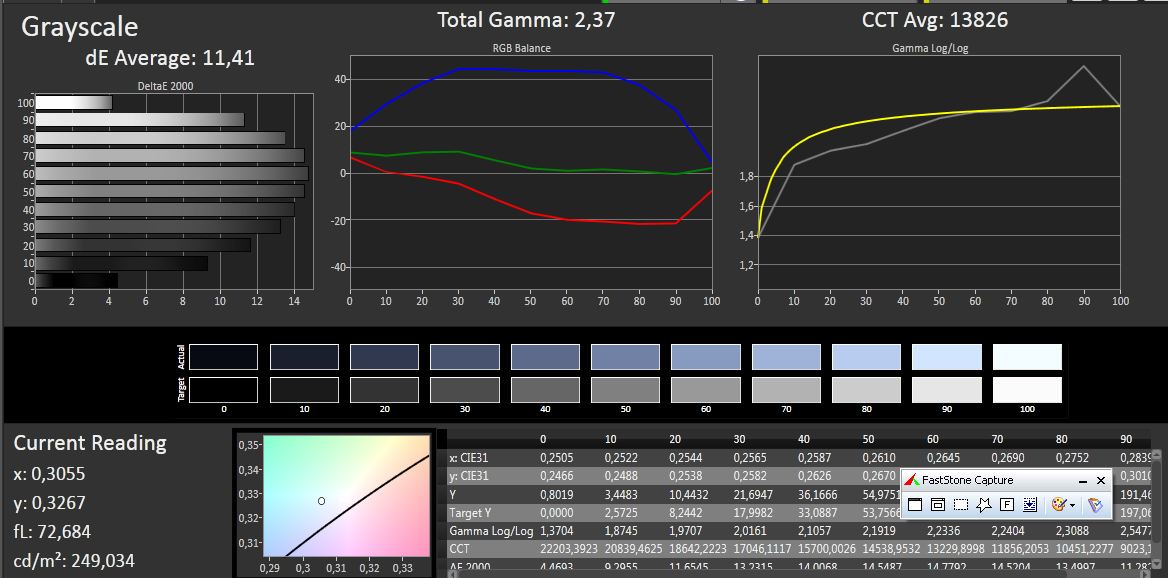
Task: Click the CCT row label in data table
Action: pyautogui.click(x=461, y=549)
